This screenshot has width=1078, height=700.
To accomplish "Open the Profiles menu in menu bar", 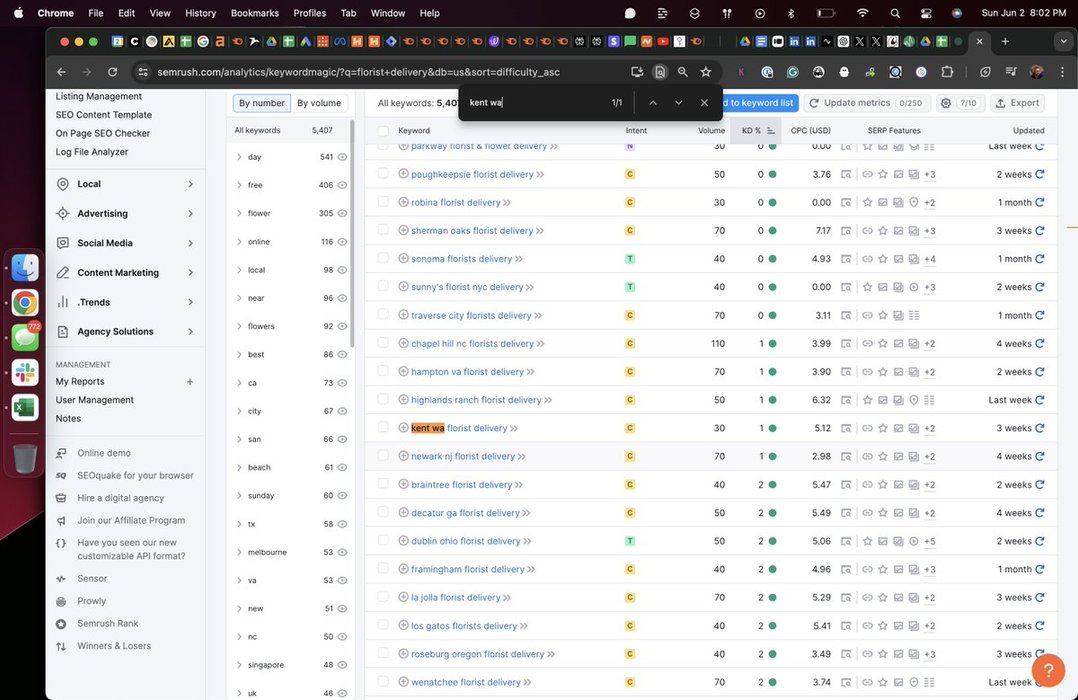I will 309,13.
